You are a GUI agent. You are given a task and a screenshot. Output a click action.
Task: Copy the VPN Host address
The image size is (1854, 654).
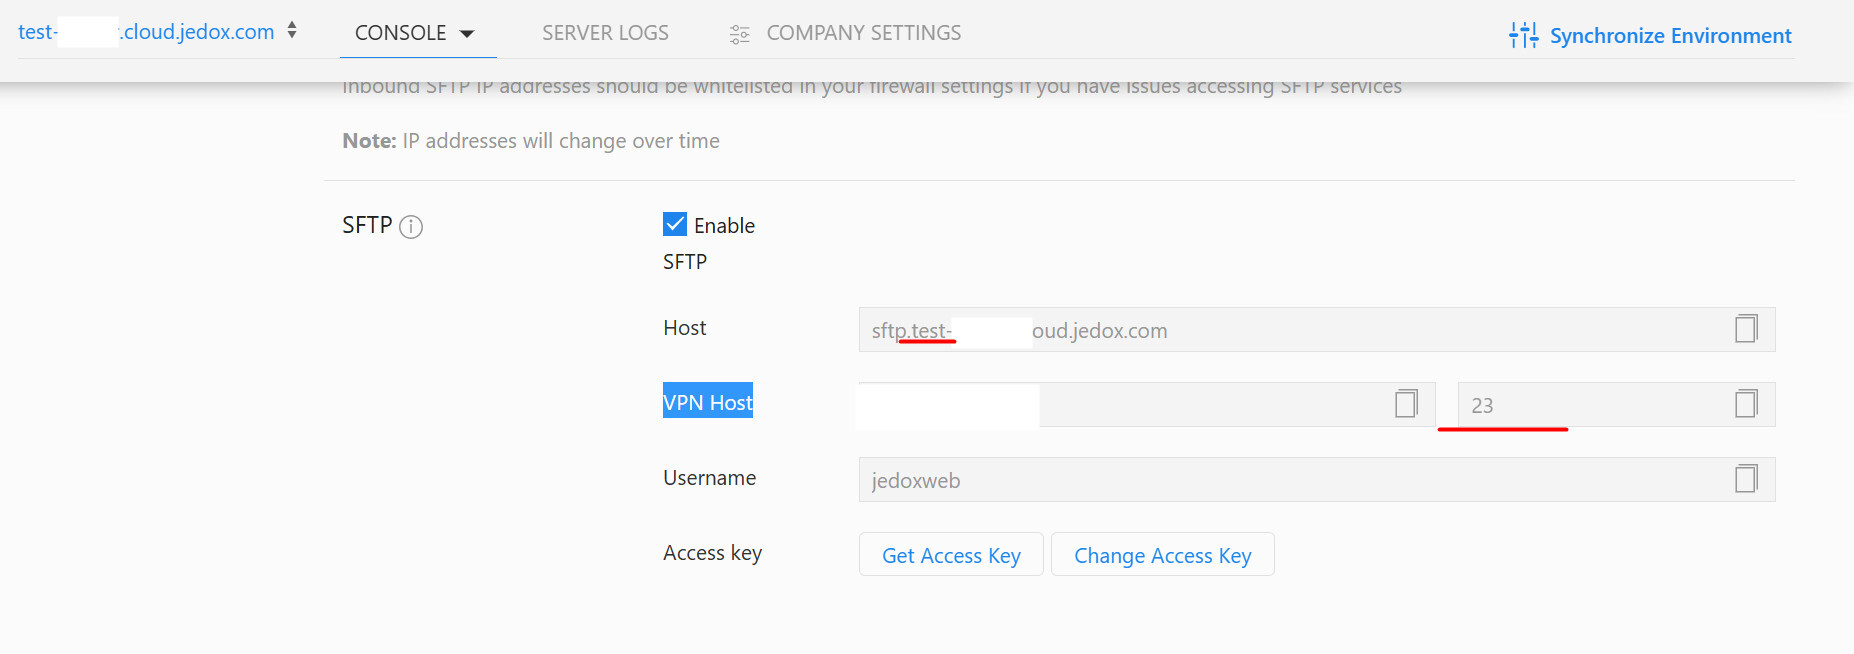click(1405, 404)
